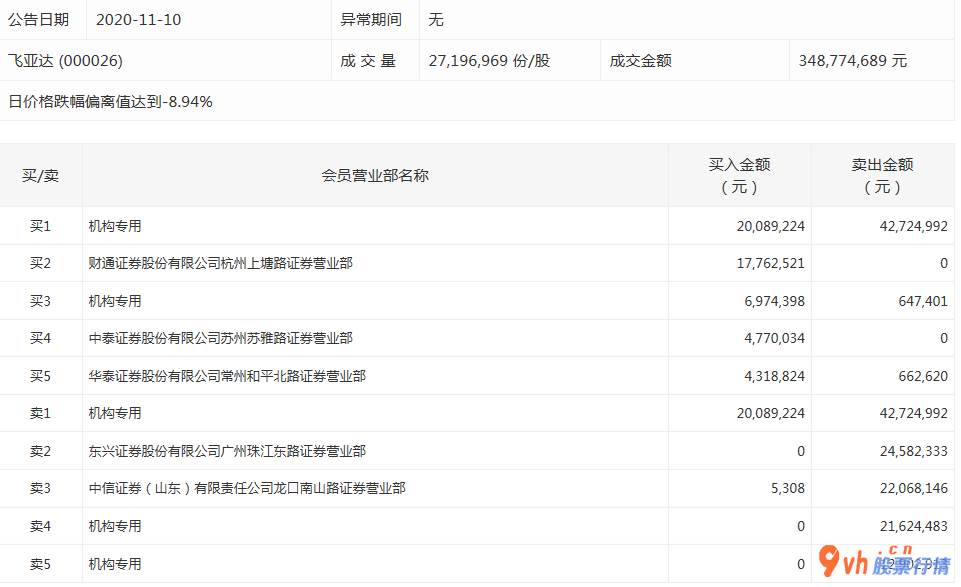This screenshot has height=587, width=961.
Task: Select the 飞亚达 (000026) stock name
Action: click(65, 61)
